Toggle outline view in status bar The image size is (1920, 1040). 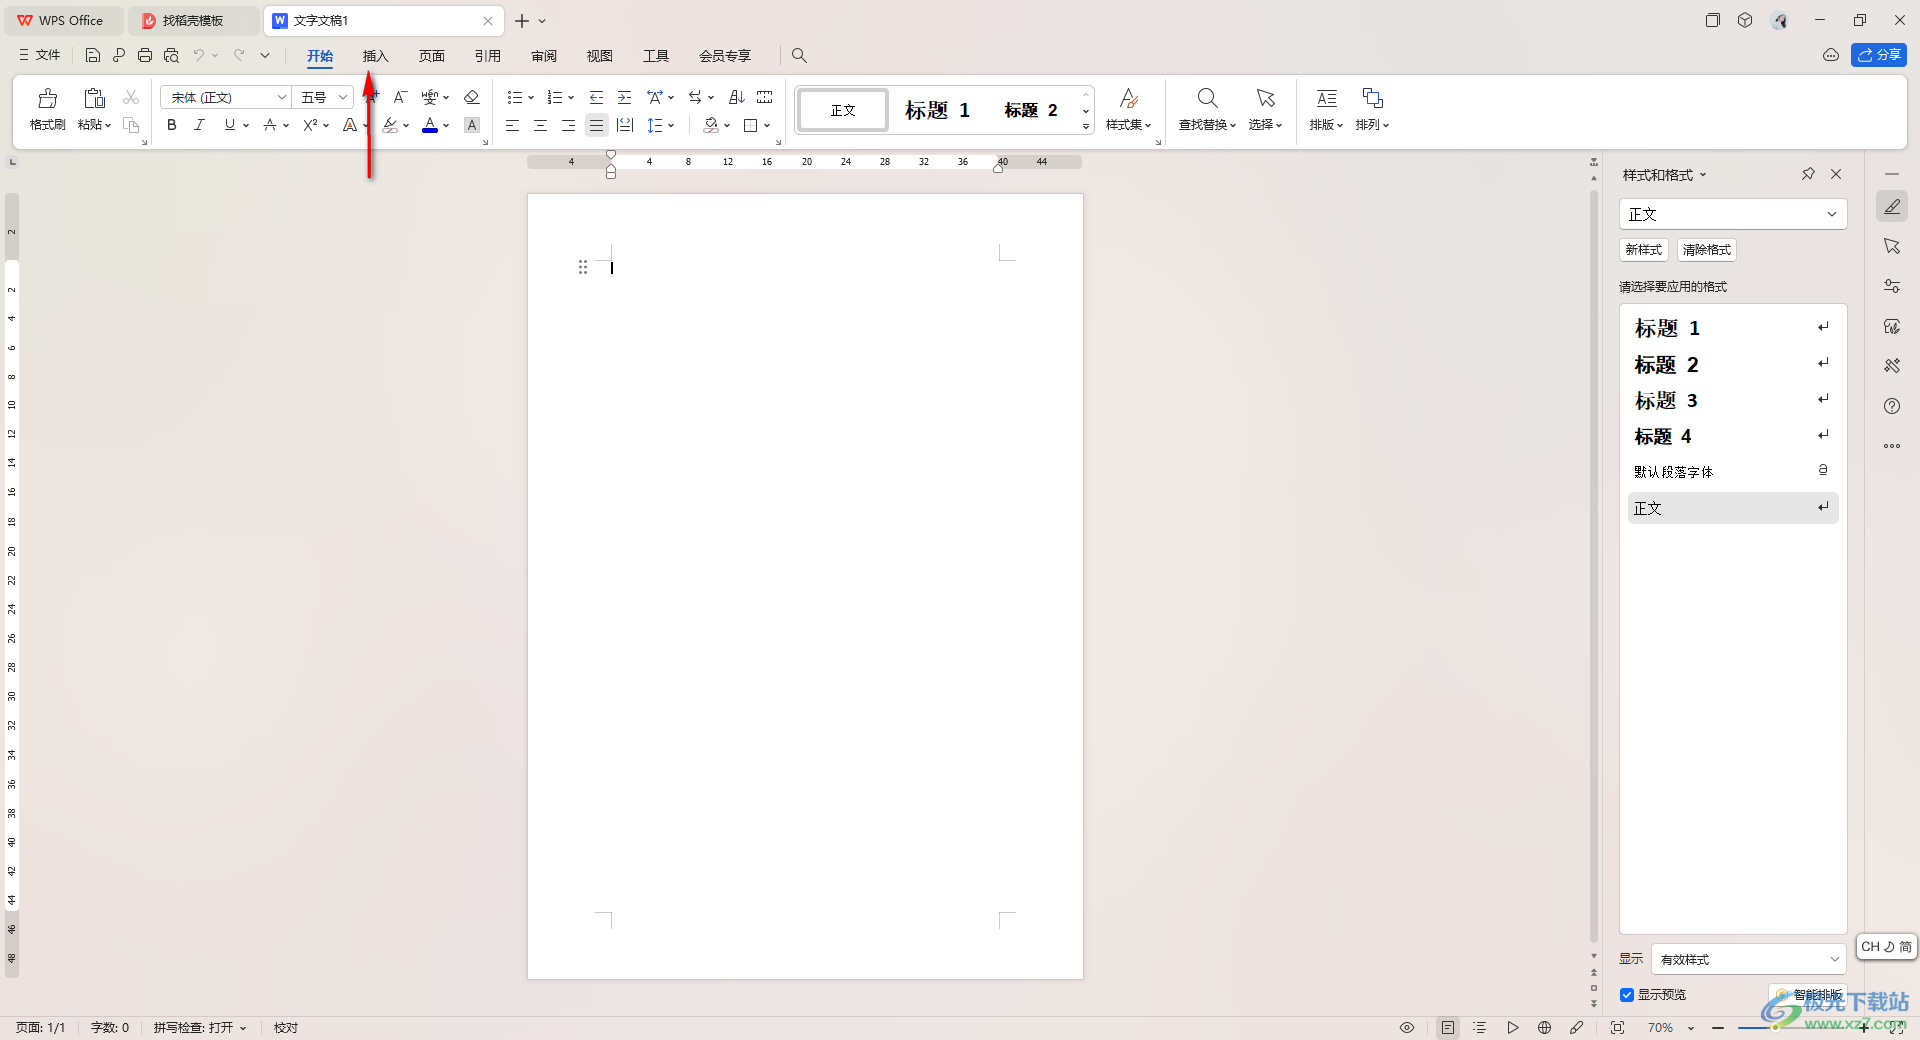point(1480,1027)
